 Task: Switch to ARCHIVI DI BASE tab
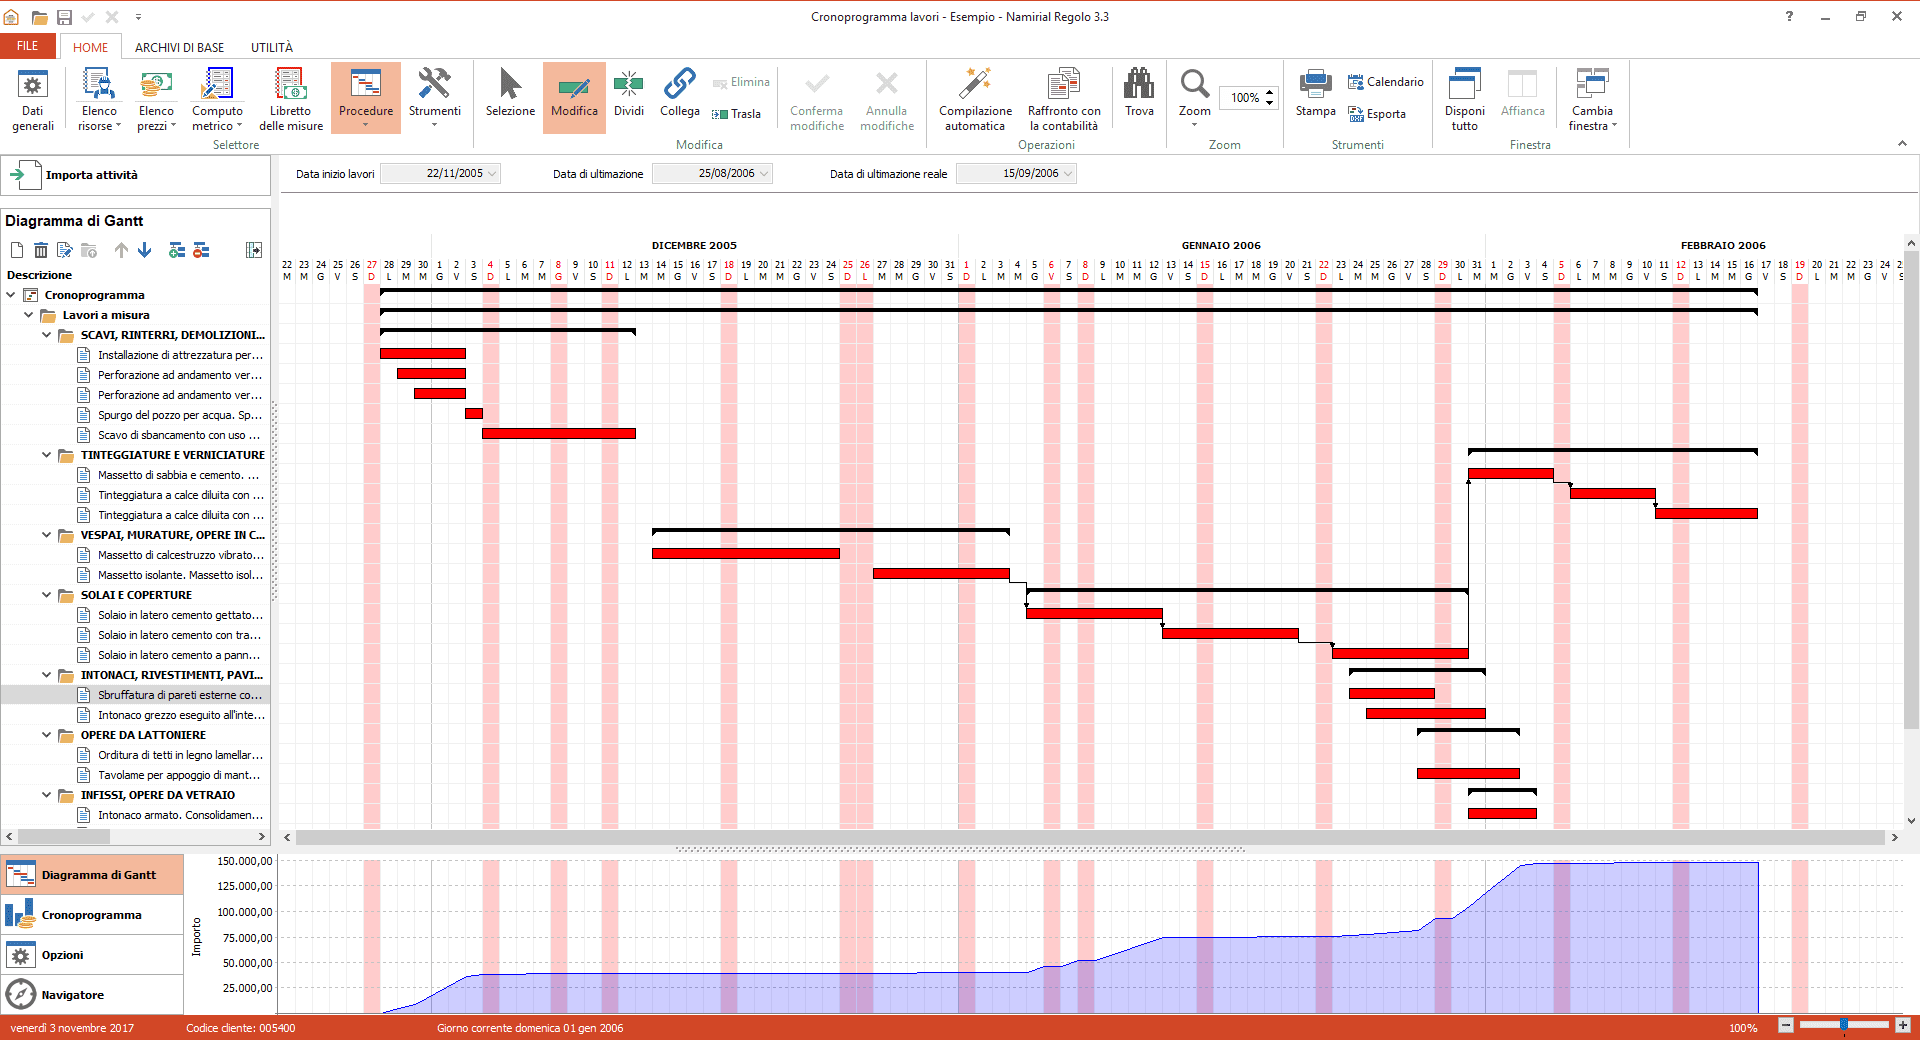pos(179,47)
